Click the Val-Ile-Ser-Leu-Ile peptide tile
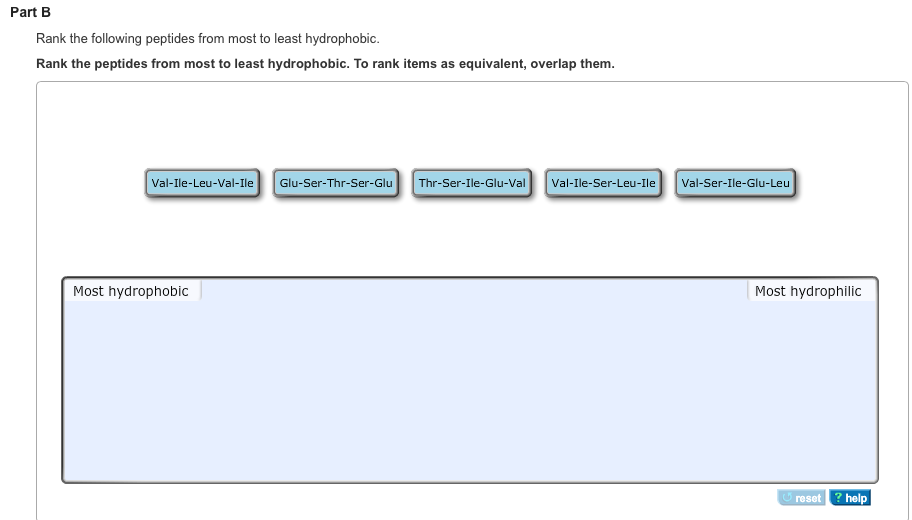The height and width of the screenshot is (520, 912). 603,183
